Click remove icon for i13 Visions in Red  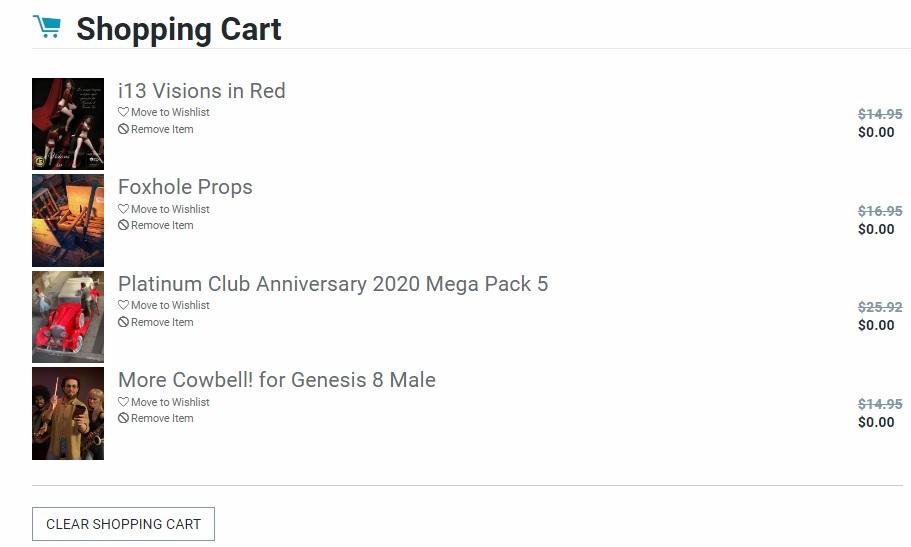pos(123,129)
